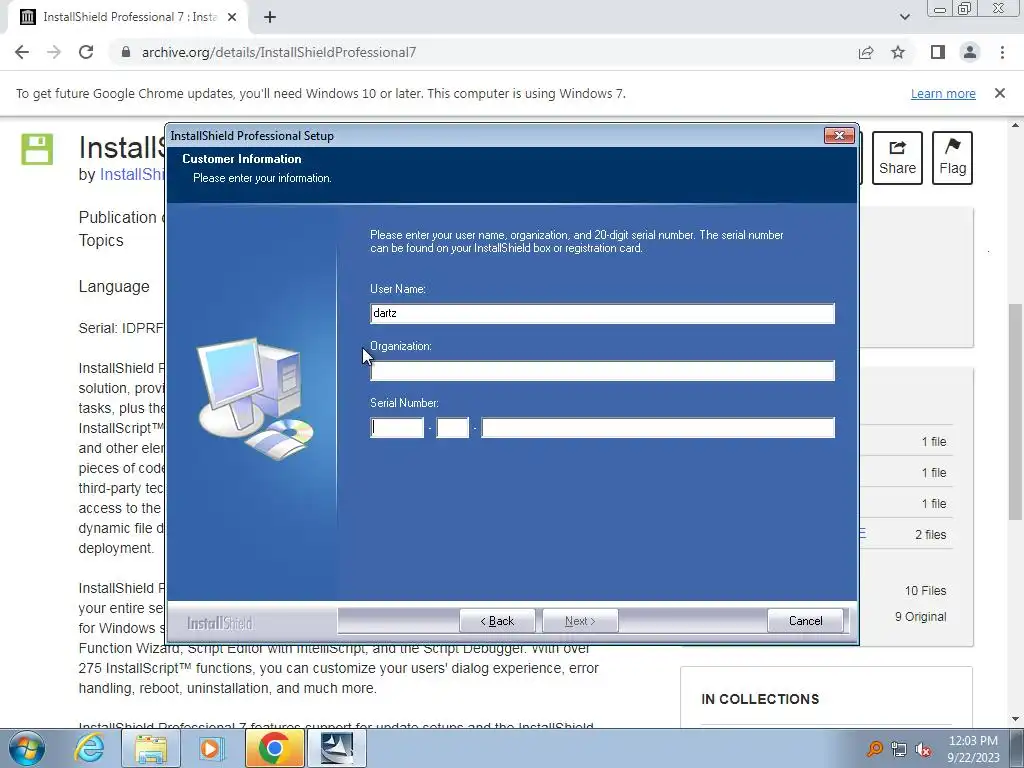The height and width of the screenshot is (768, 1024).
Task: Click the "9 Original" text
Action: click(920, 617)
